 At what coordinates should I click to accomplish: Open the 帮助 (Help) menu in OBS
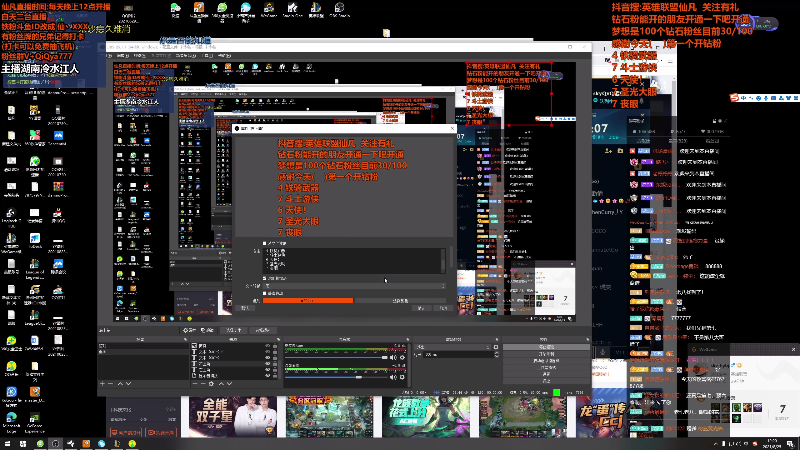tap(224, 55)
